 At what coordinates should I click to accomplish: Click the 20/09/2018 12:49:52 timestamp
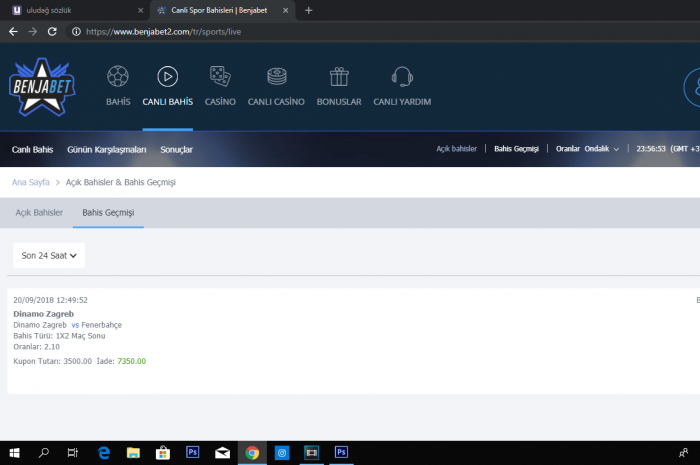[50, 300]
